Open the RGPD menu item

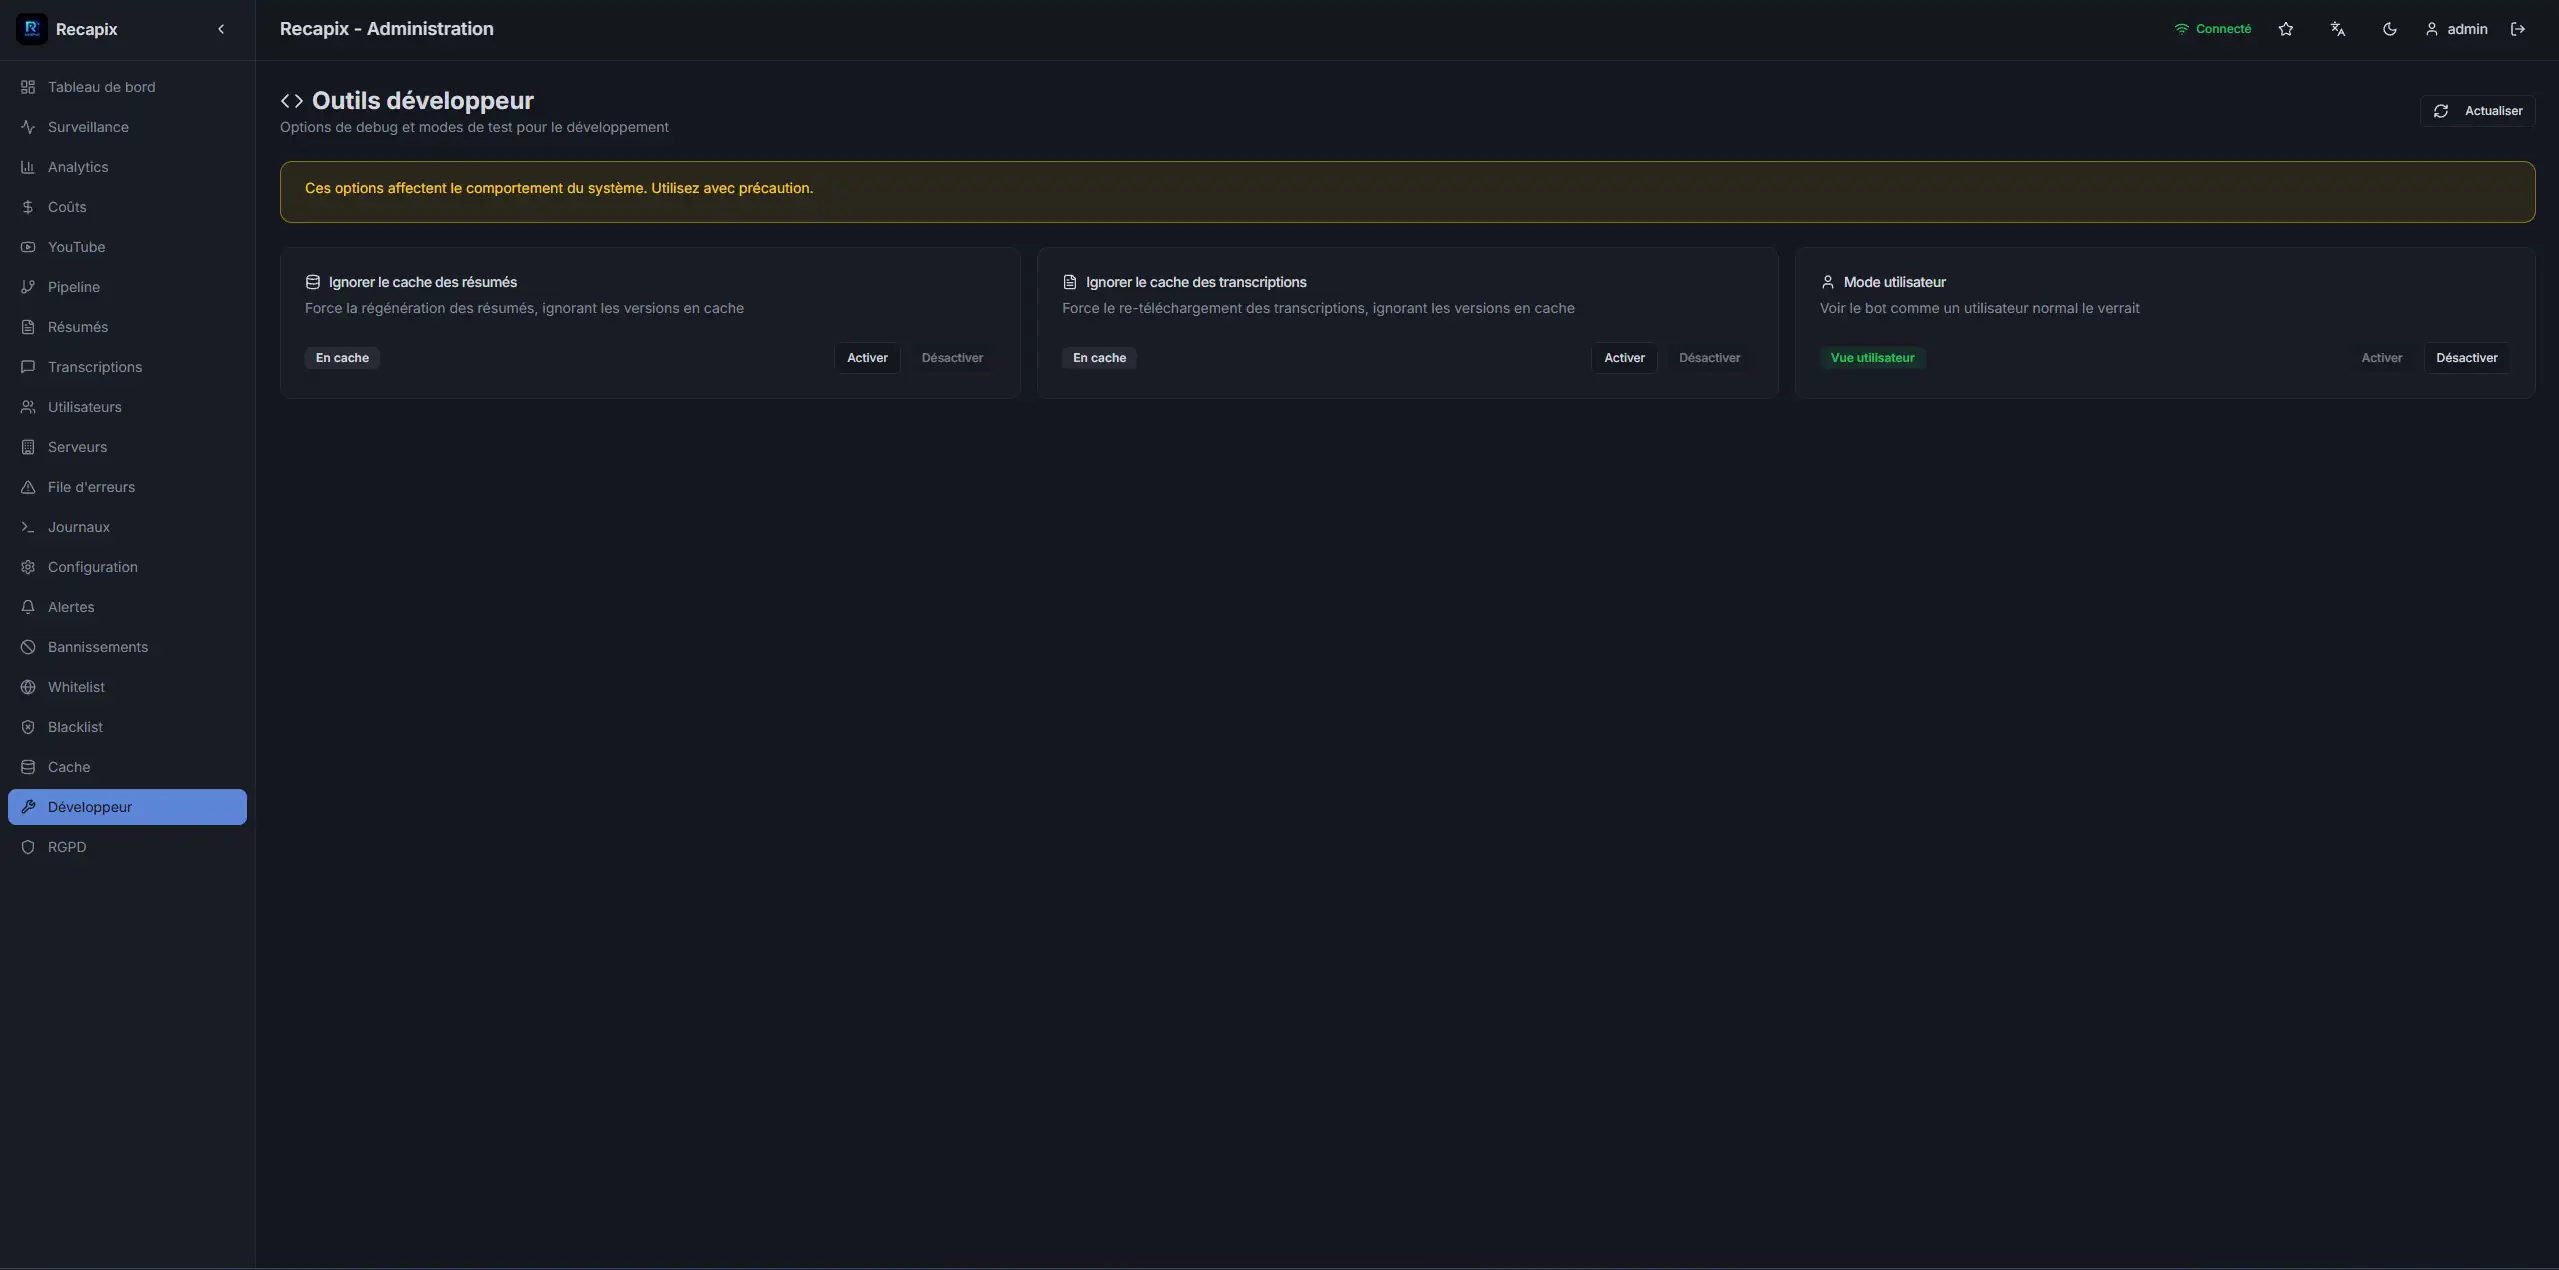(67, 847)
